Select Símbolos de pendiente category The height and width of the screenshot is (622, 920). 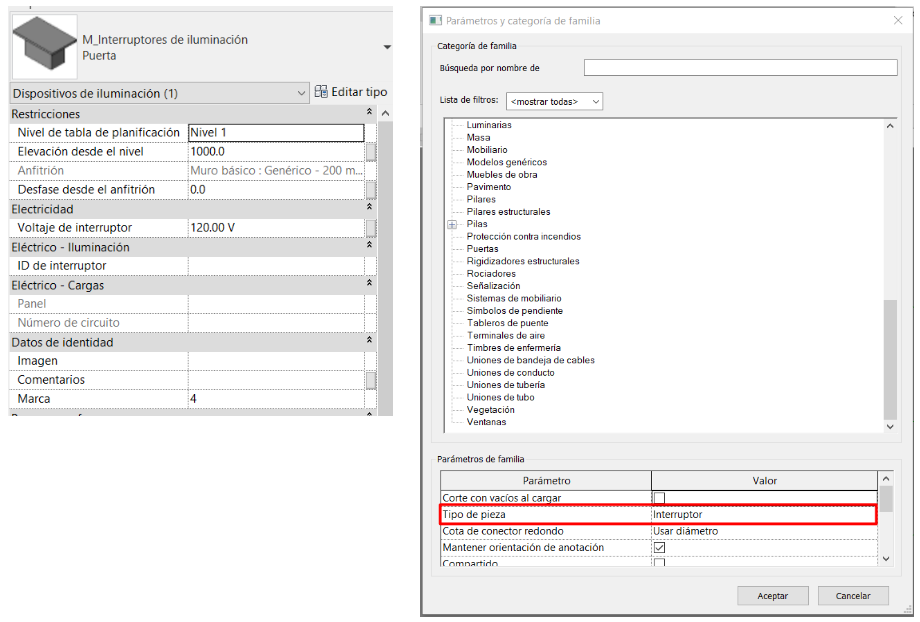click(515, 310)
